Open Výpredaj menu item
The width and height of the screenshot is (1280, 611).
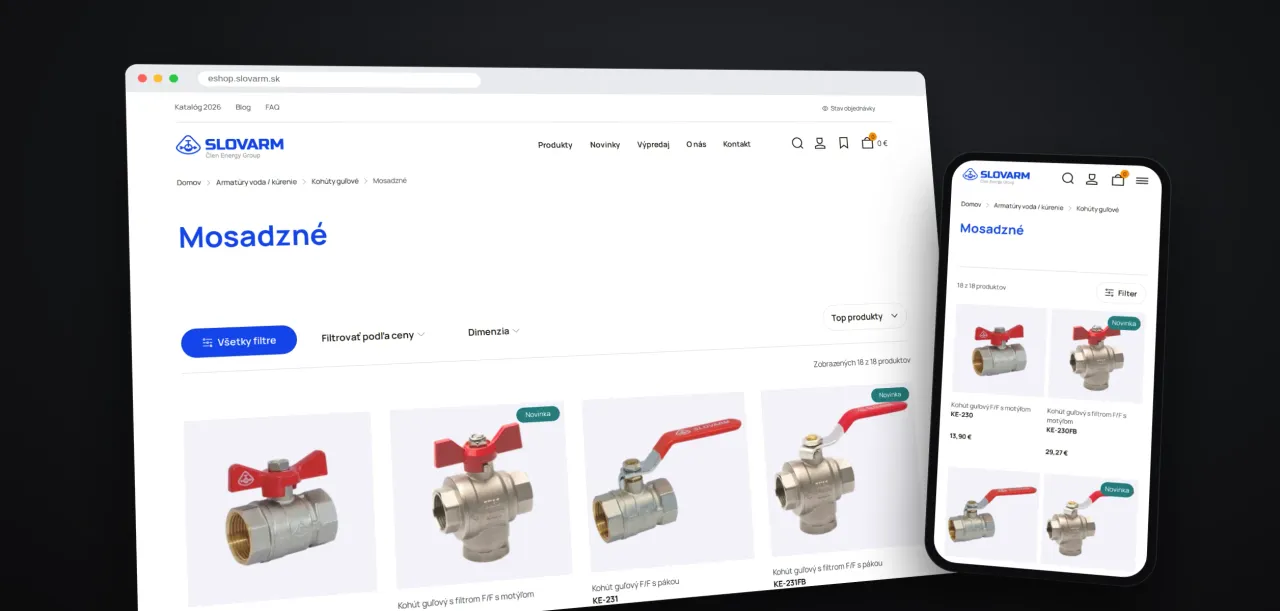pyautogui.click(x=653, y=145)
